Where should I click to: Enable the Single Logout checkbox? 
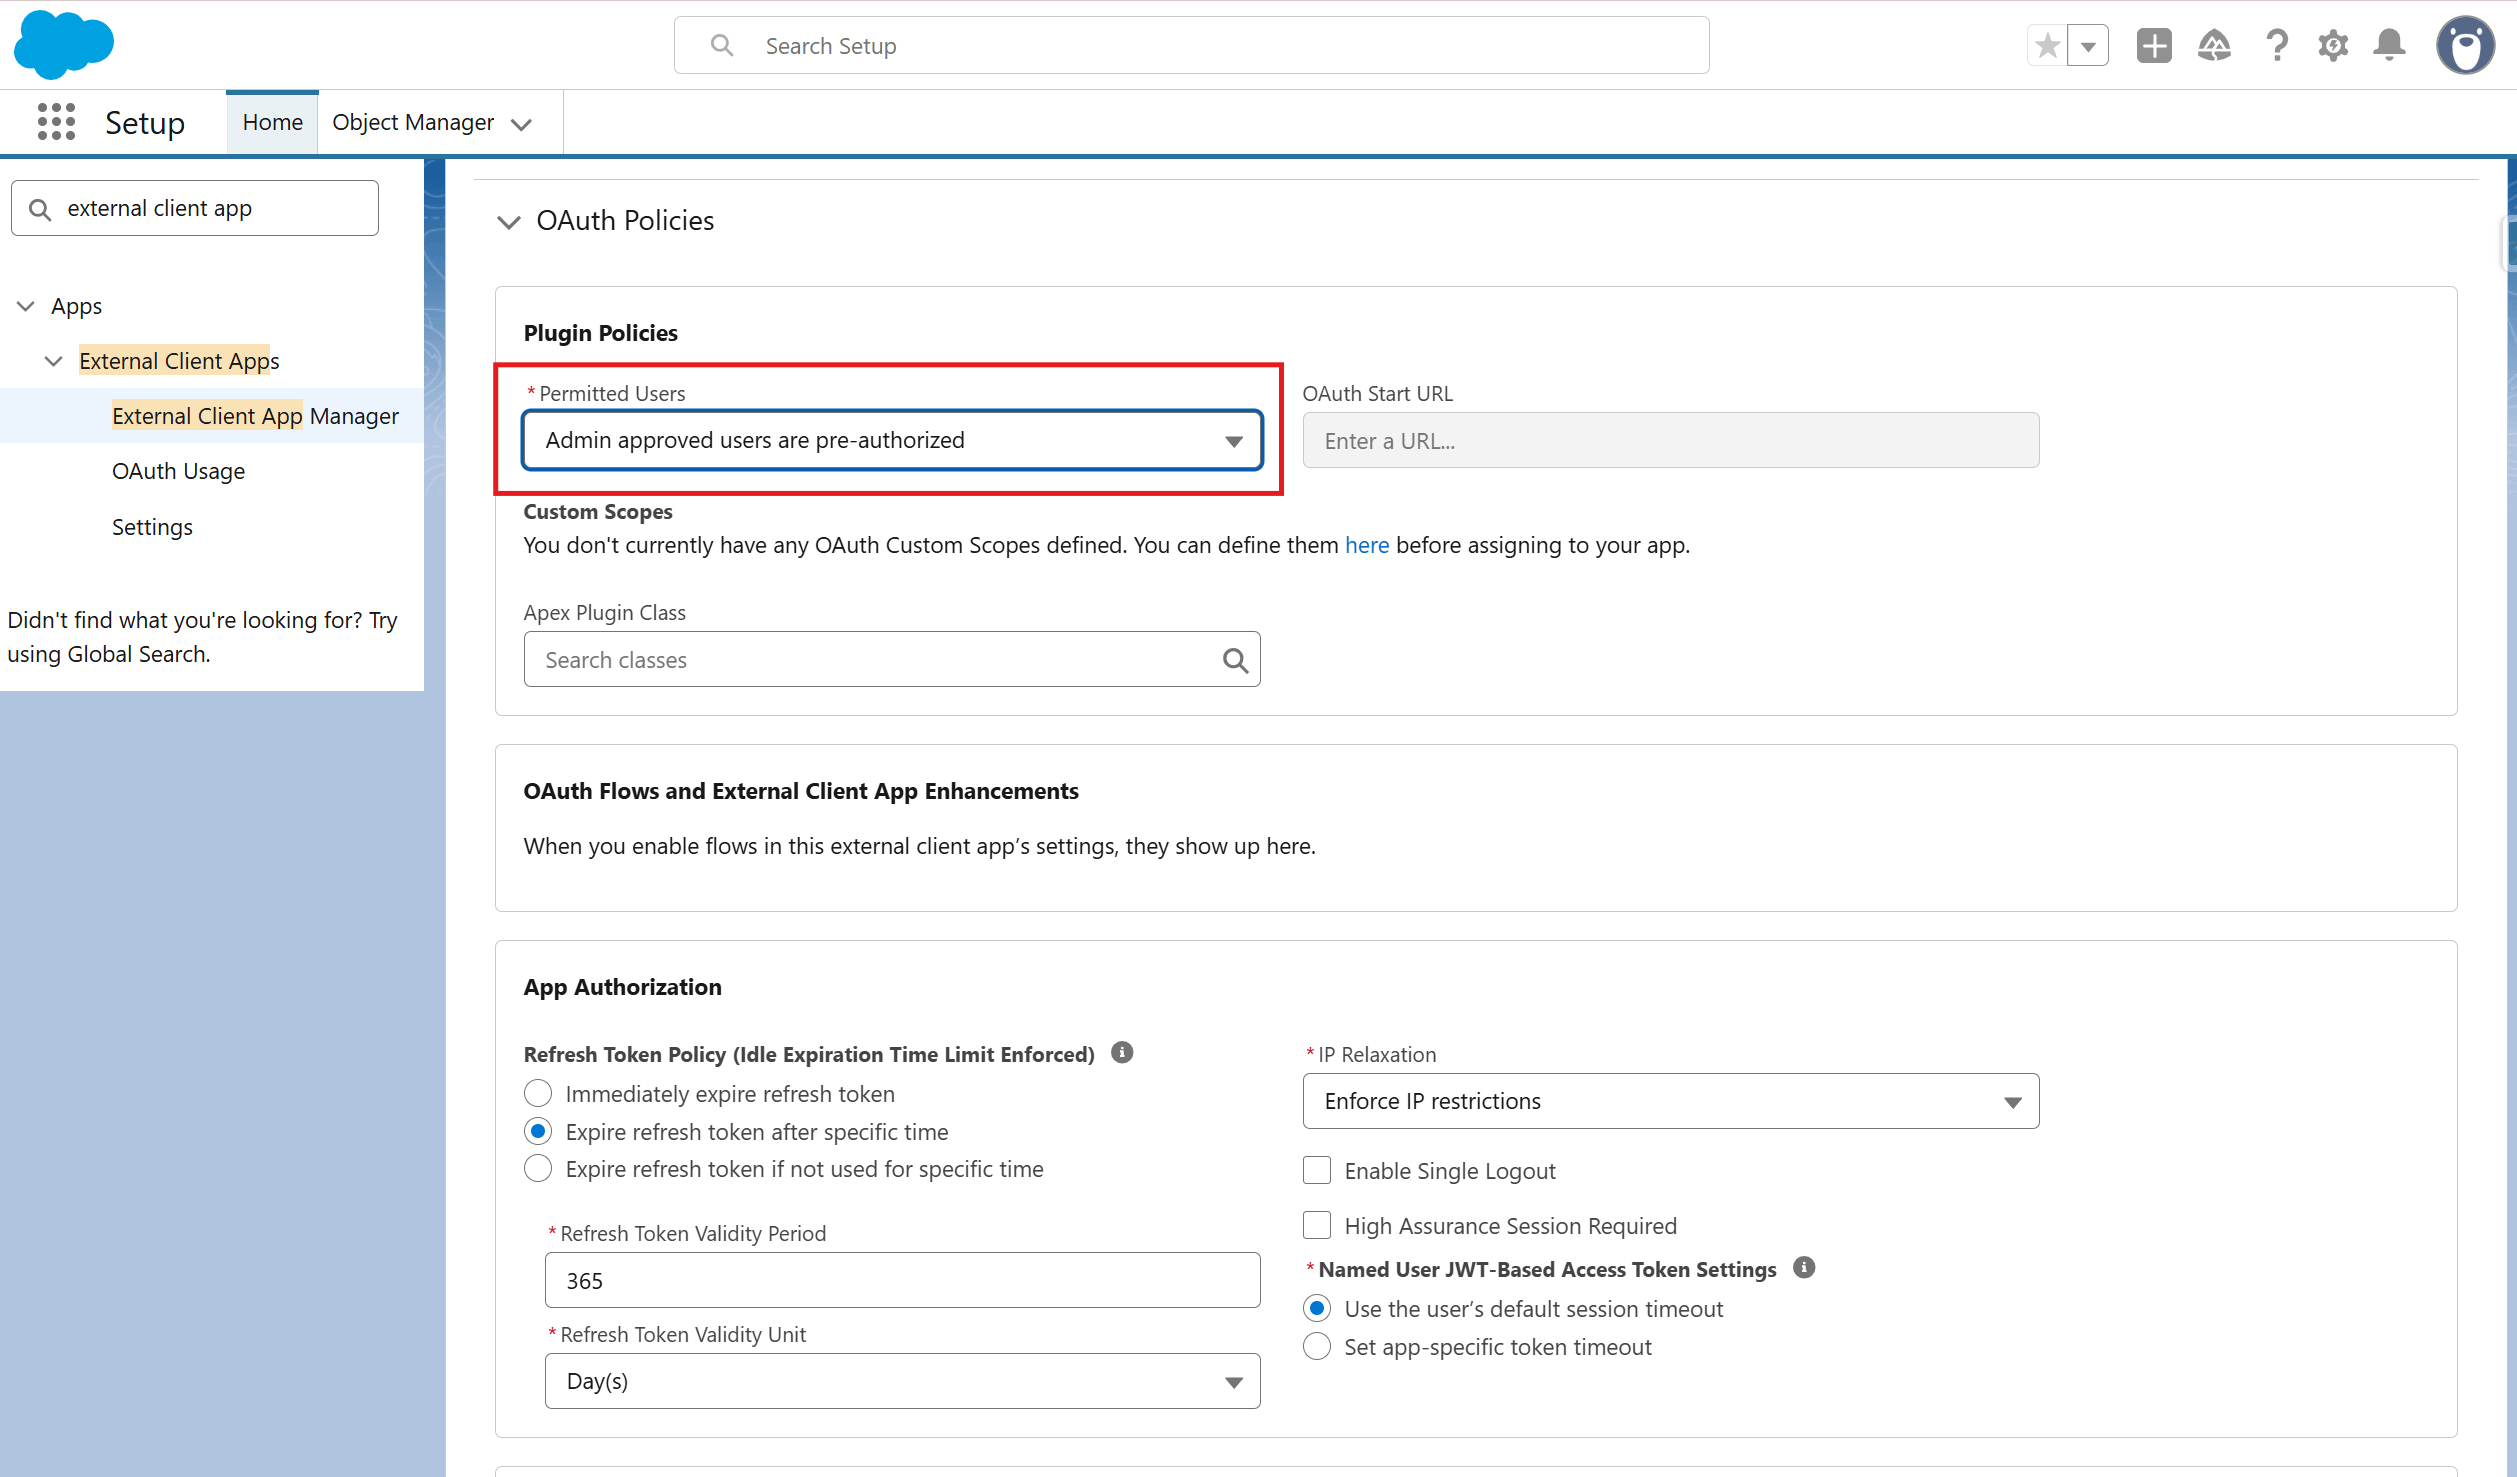1317,1170
